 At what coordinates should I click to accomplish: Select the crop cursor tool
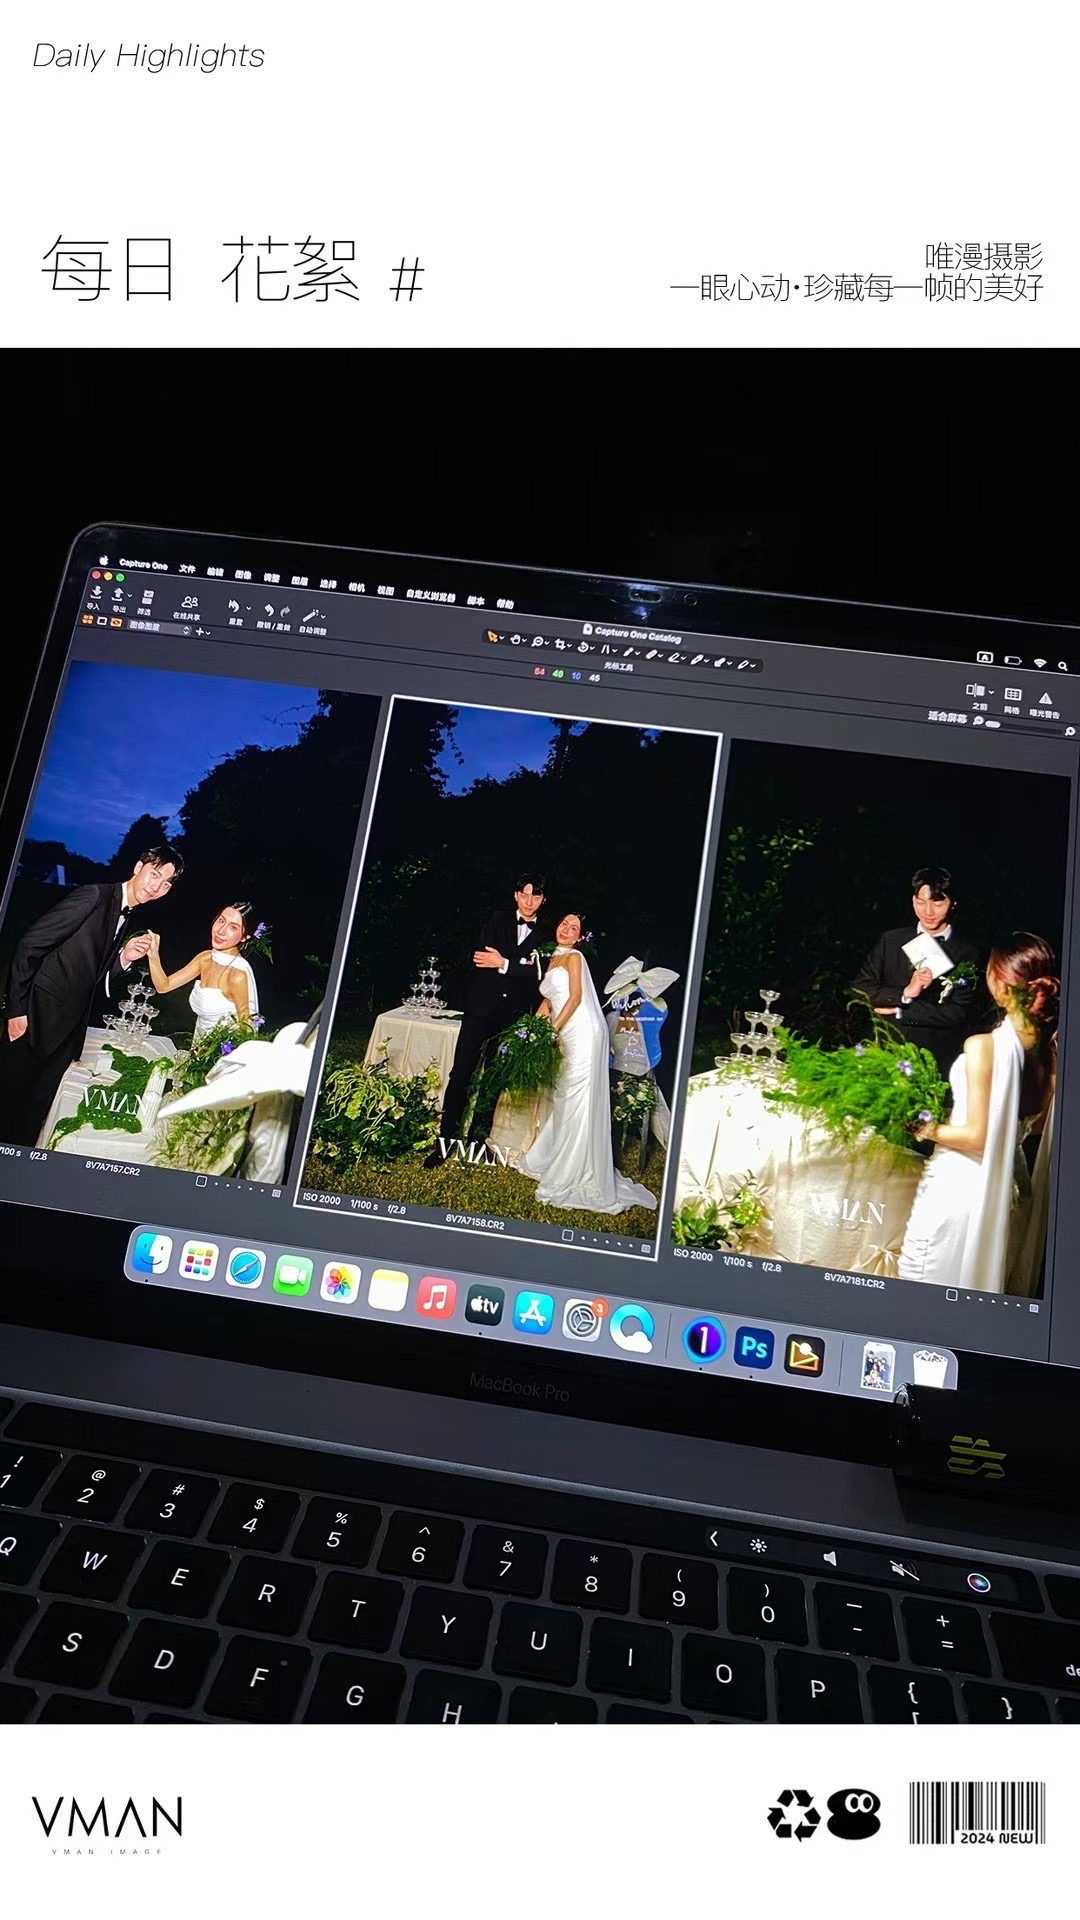[x=560, y=644]
